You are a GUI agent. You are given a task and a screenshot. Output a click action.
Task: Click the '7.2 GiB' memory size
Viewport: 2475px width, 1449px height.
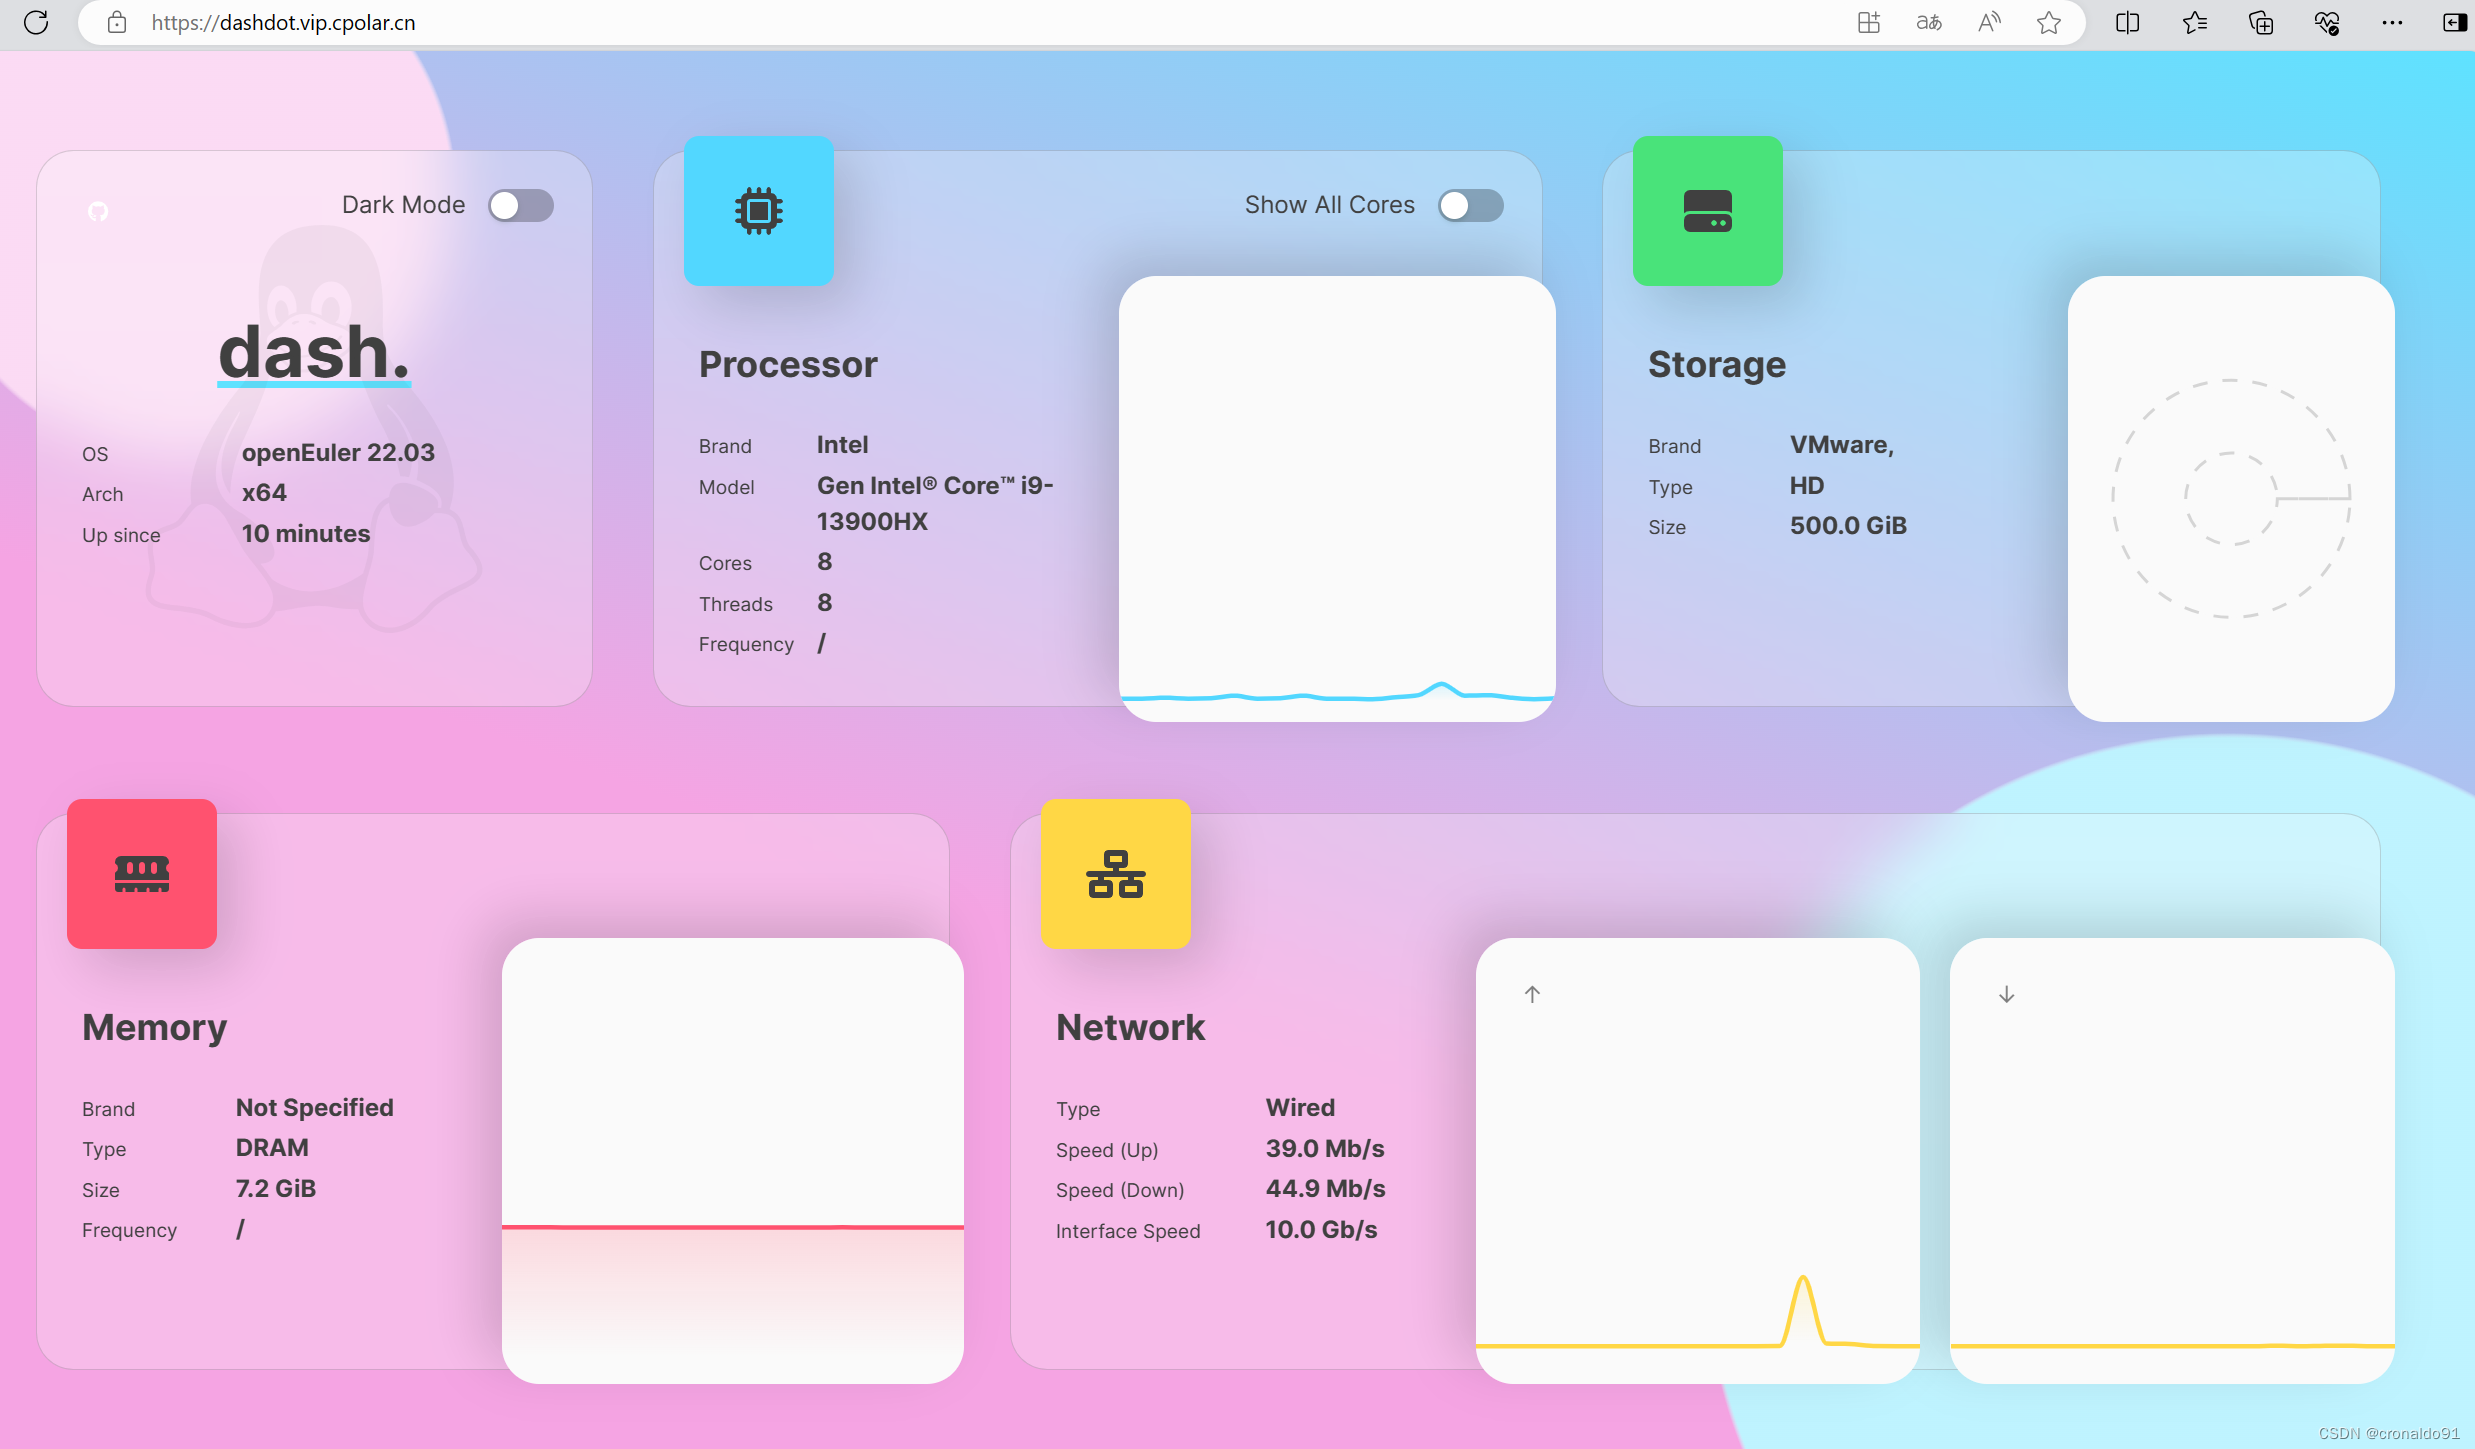276,1188
